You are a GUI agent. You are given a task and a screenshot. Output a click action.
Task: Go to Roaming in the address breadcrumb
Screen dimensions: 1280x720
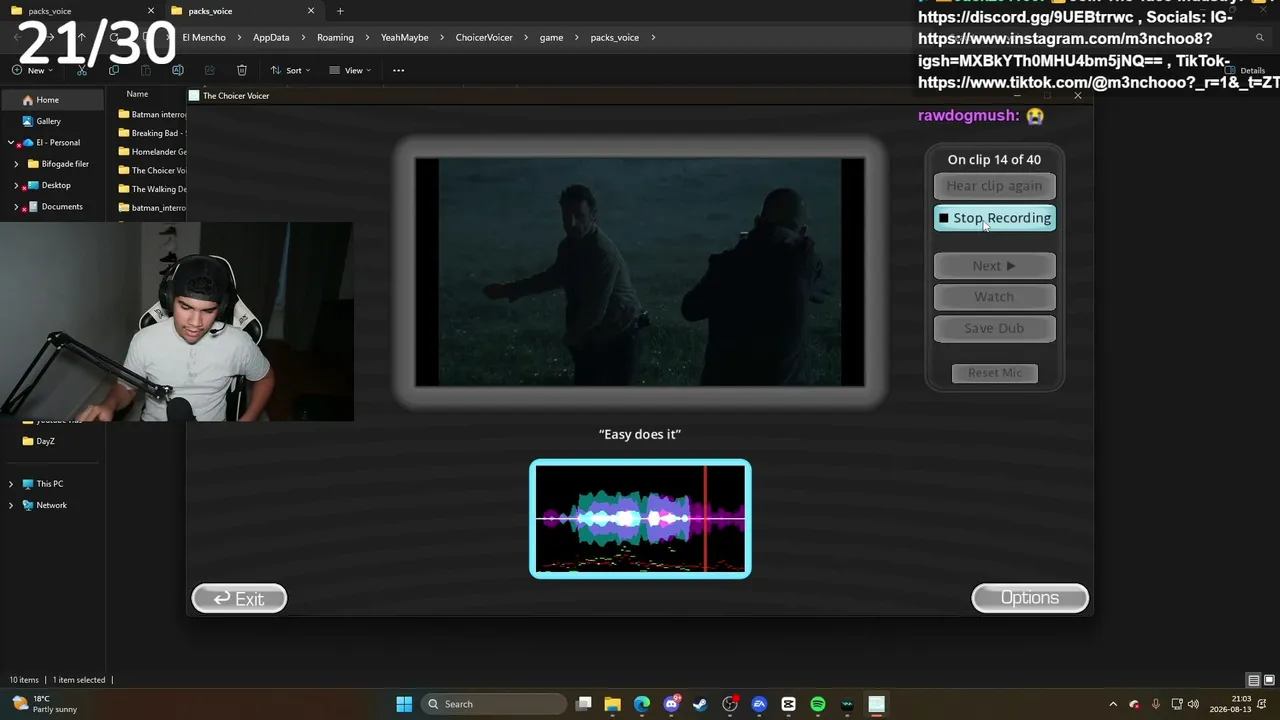click(x=335, y=38)
